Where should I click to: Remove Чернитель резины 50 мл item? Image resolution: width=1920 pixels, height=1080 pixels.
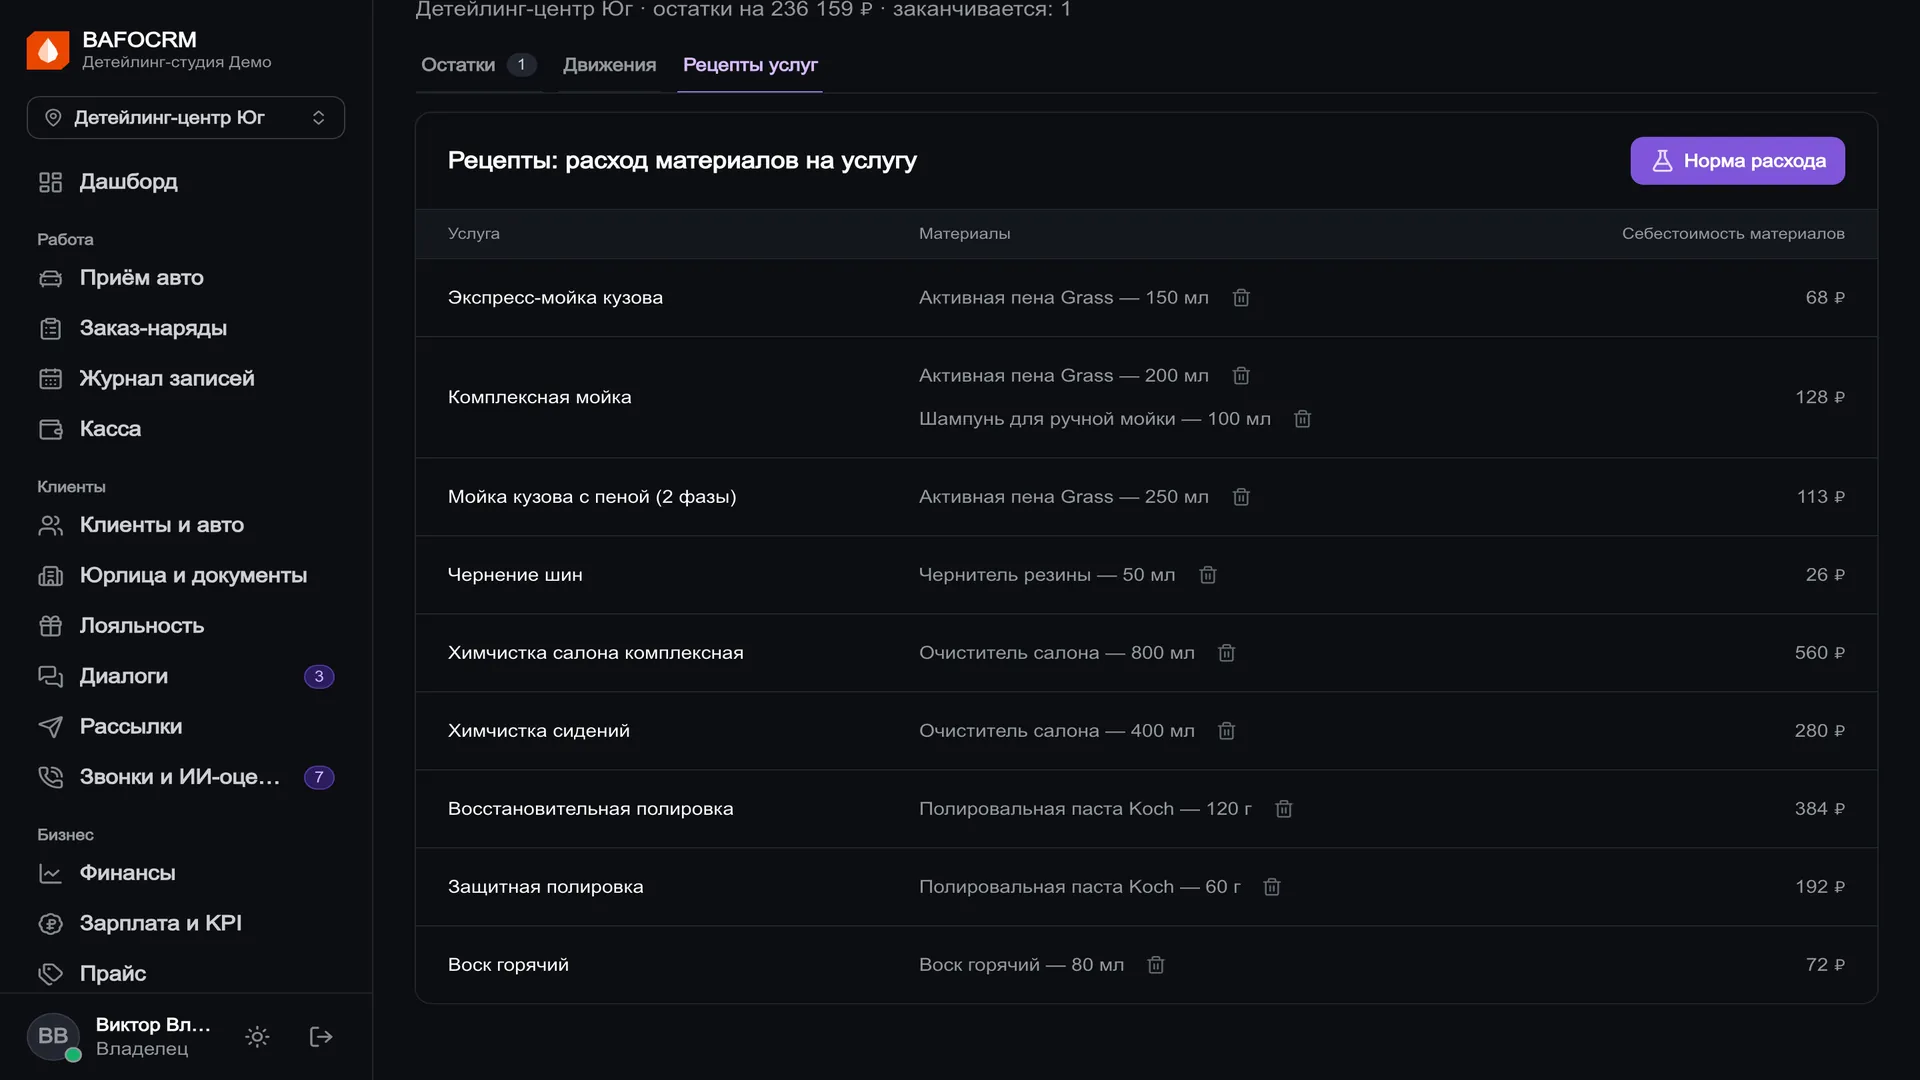click(1208, 575)
